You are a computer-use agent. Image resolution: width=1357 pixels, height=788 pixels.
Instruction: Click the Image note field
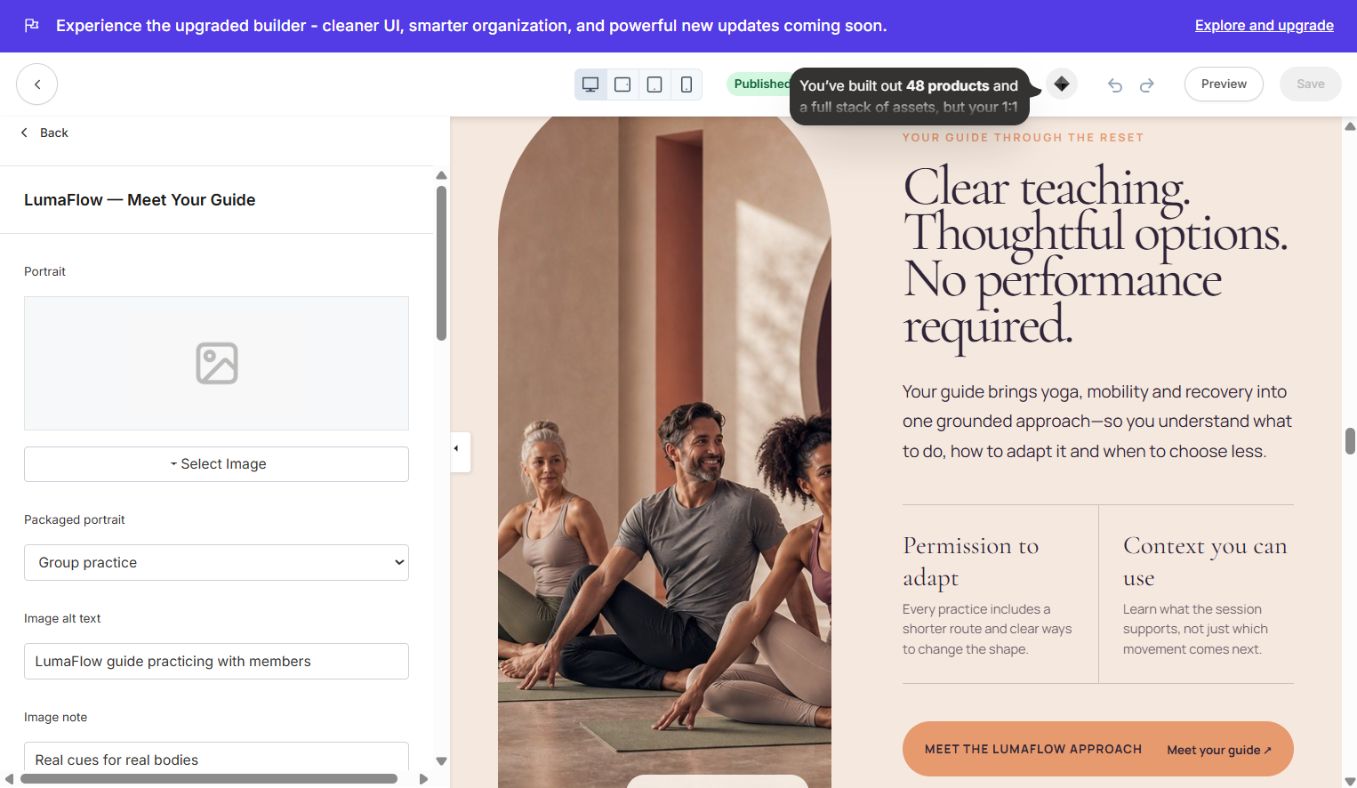[x=216, y=759]
